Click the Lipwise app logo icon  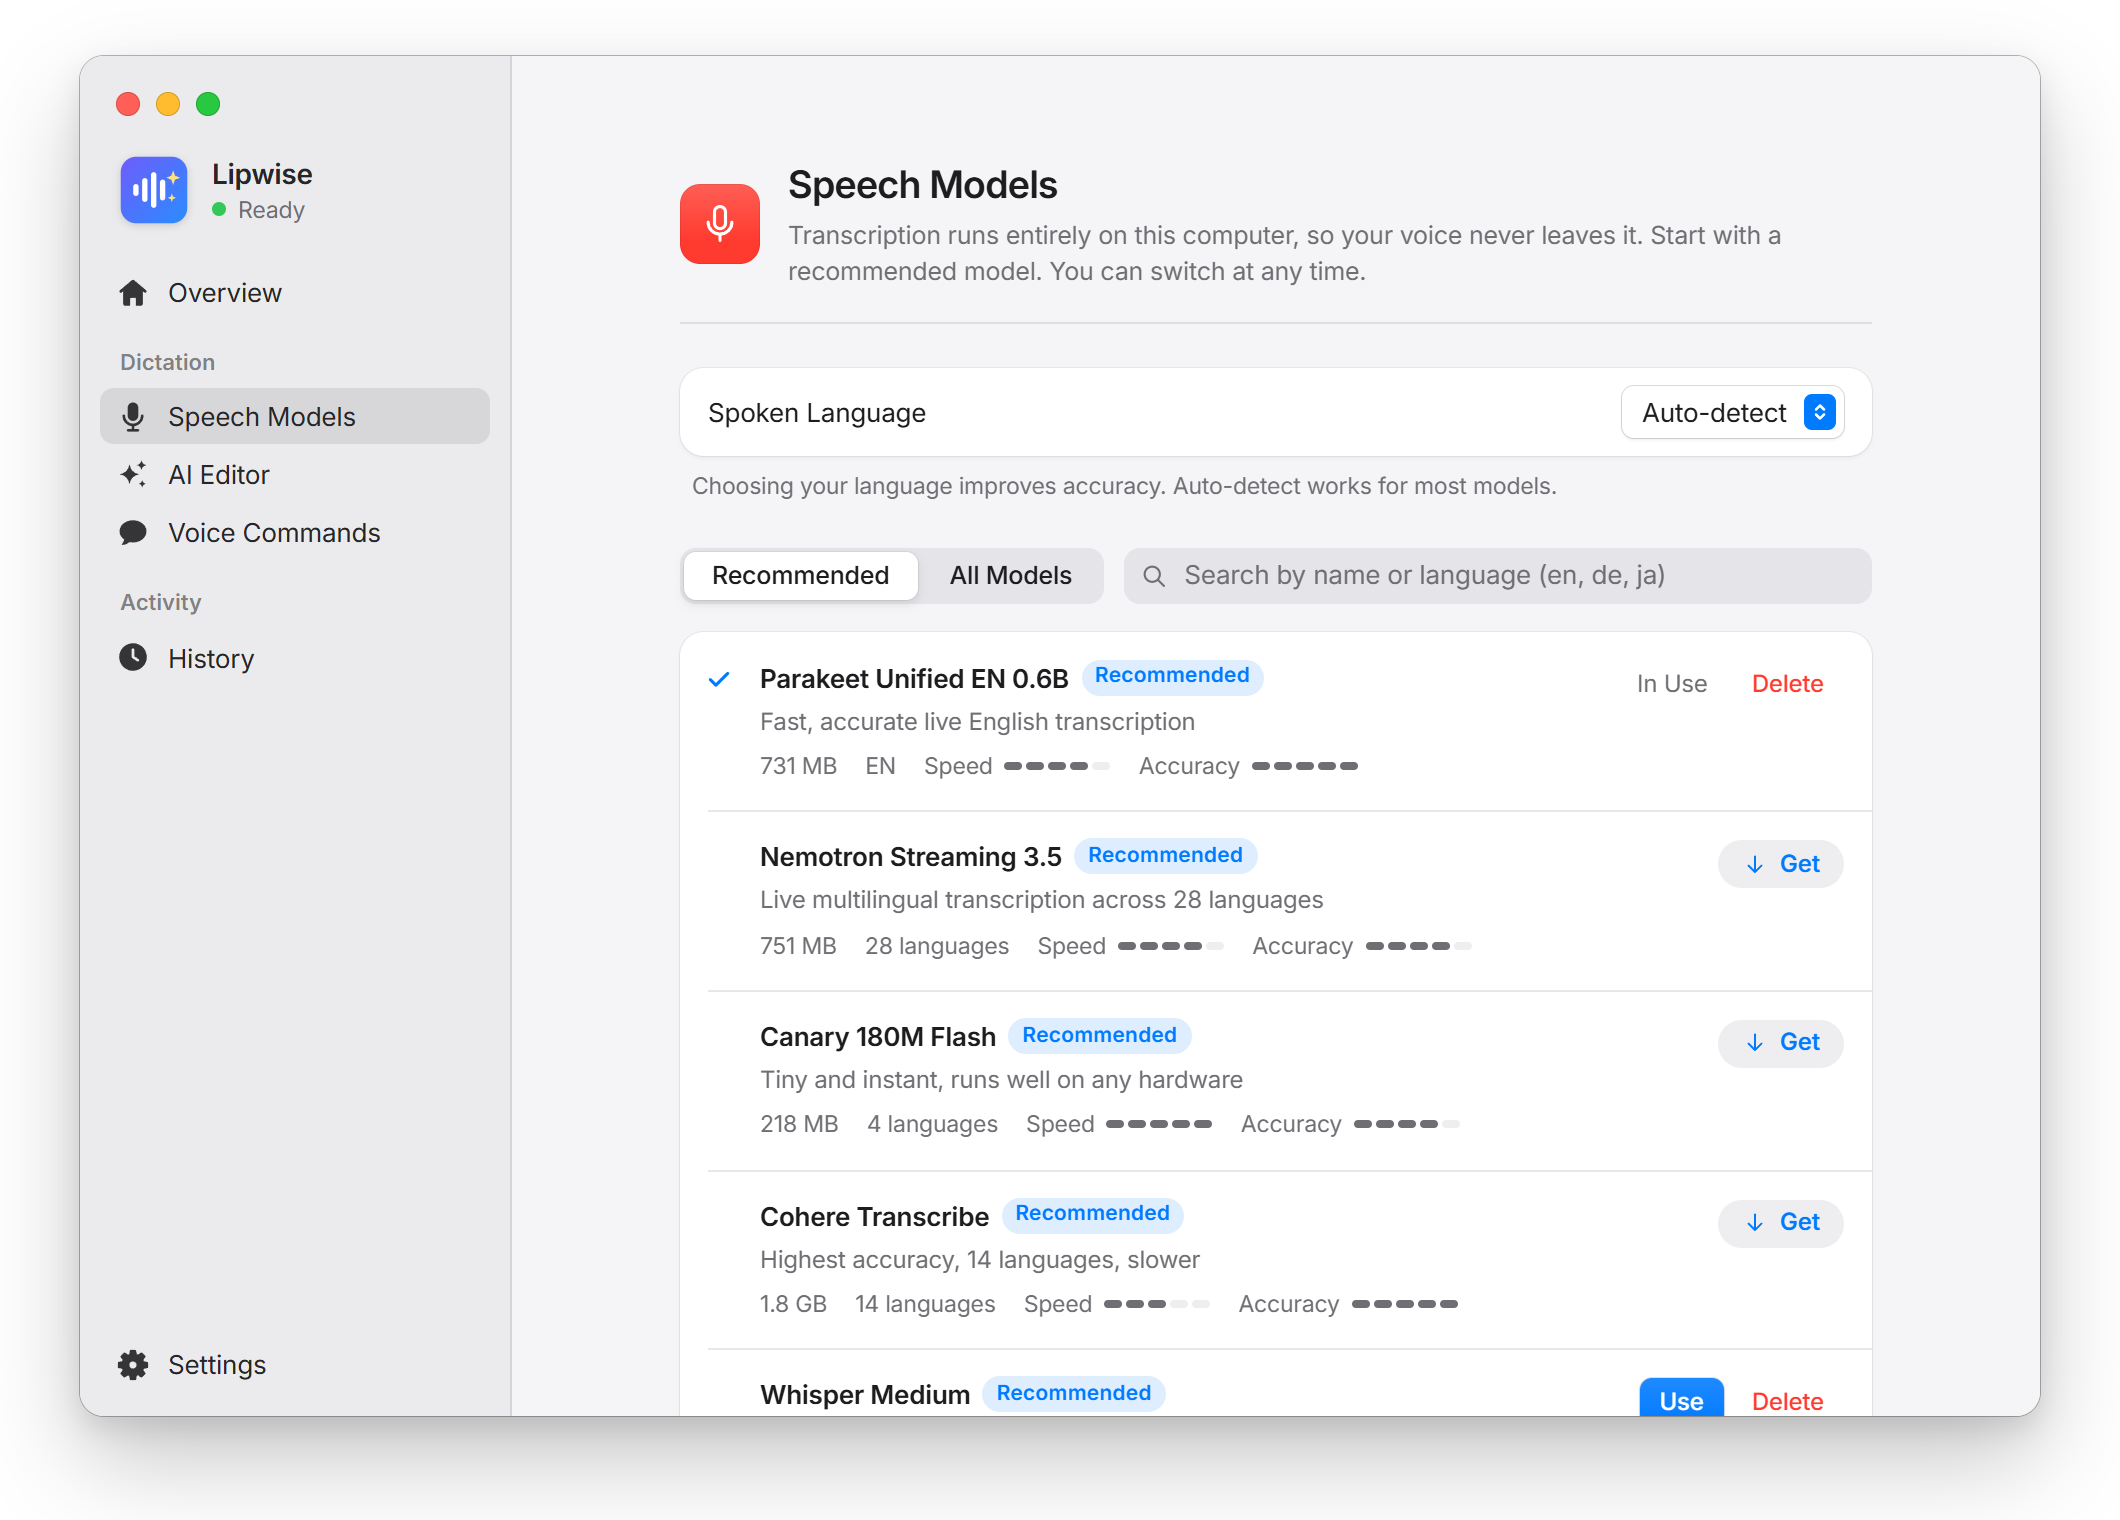(154, 190)
